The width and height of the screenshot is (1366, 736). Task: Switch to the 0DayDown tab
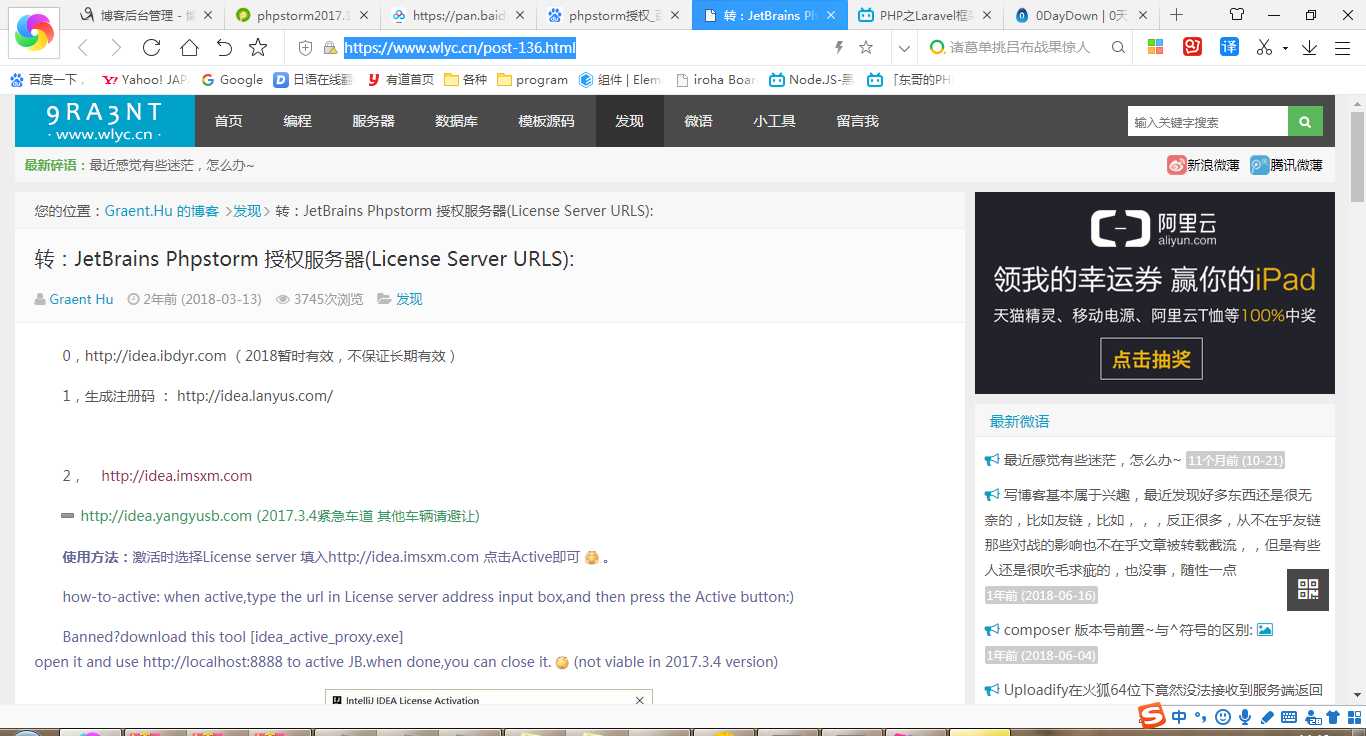coord(1082,15)
